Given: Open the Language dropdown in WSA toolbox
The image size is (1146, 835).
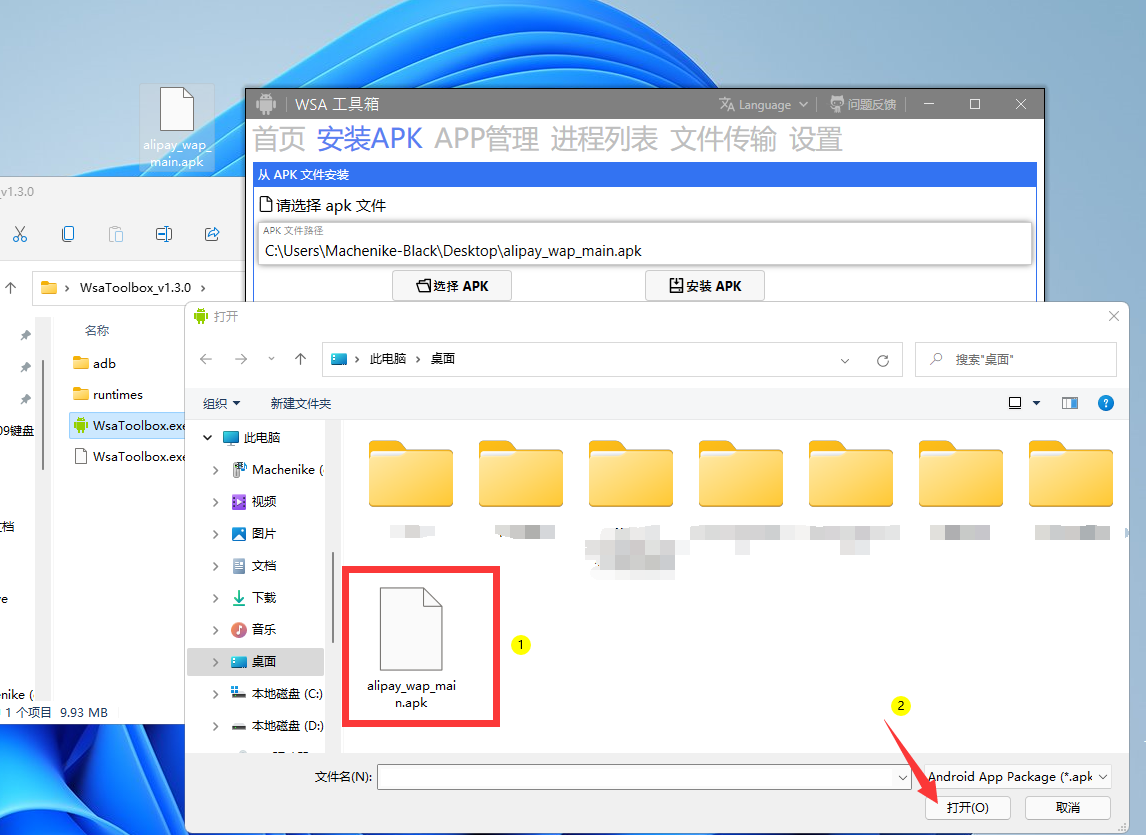Looking at the screenshot, I should coord(763,105).
